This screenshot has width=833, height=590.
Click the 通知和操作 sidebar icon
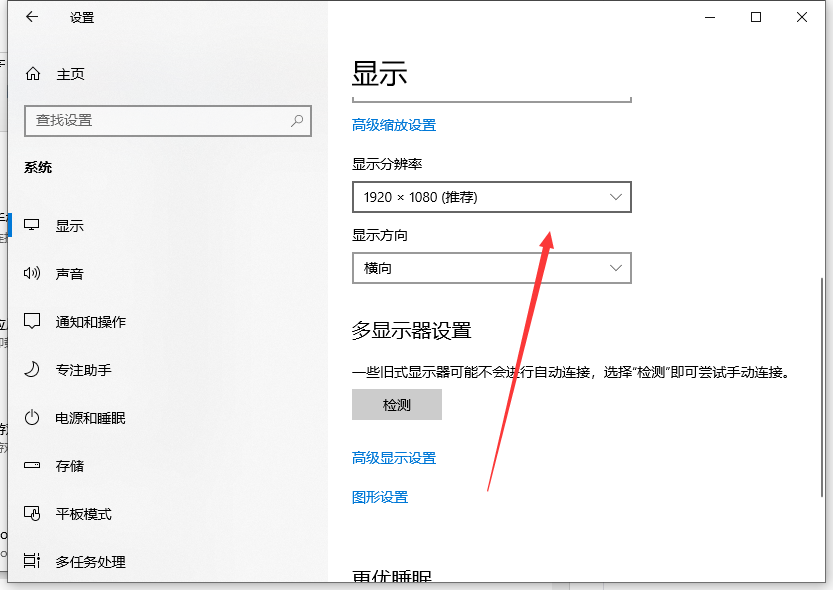[33, 321]
